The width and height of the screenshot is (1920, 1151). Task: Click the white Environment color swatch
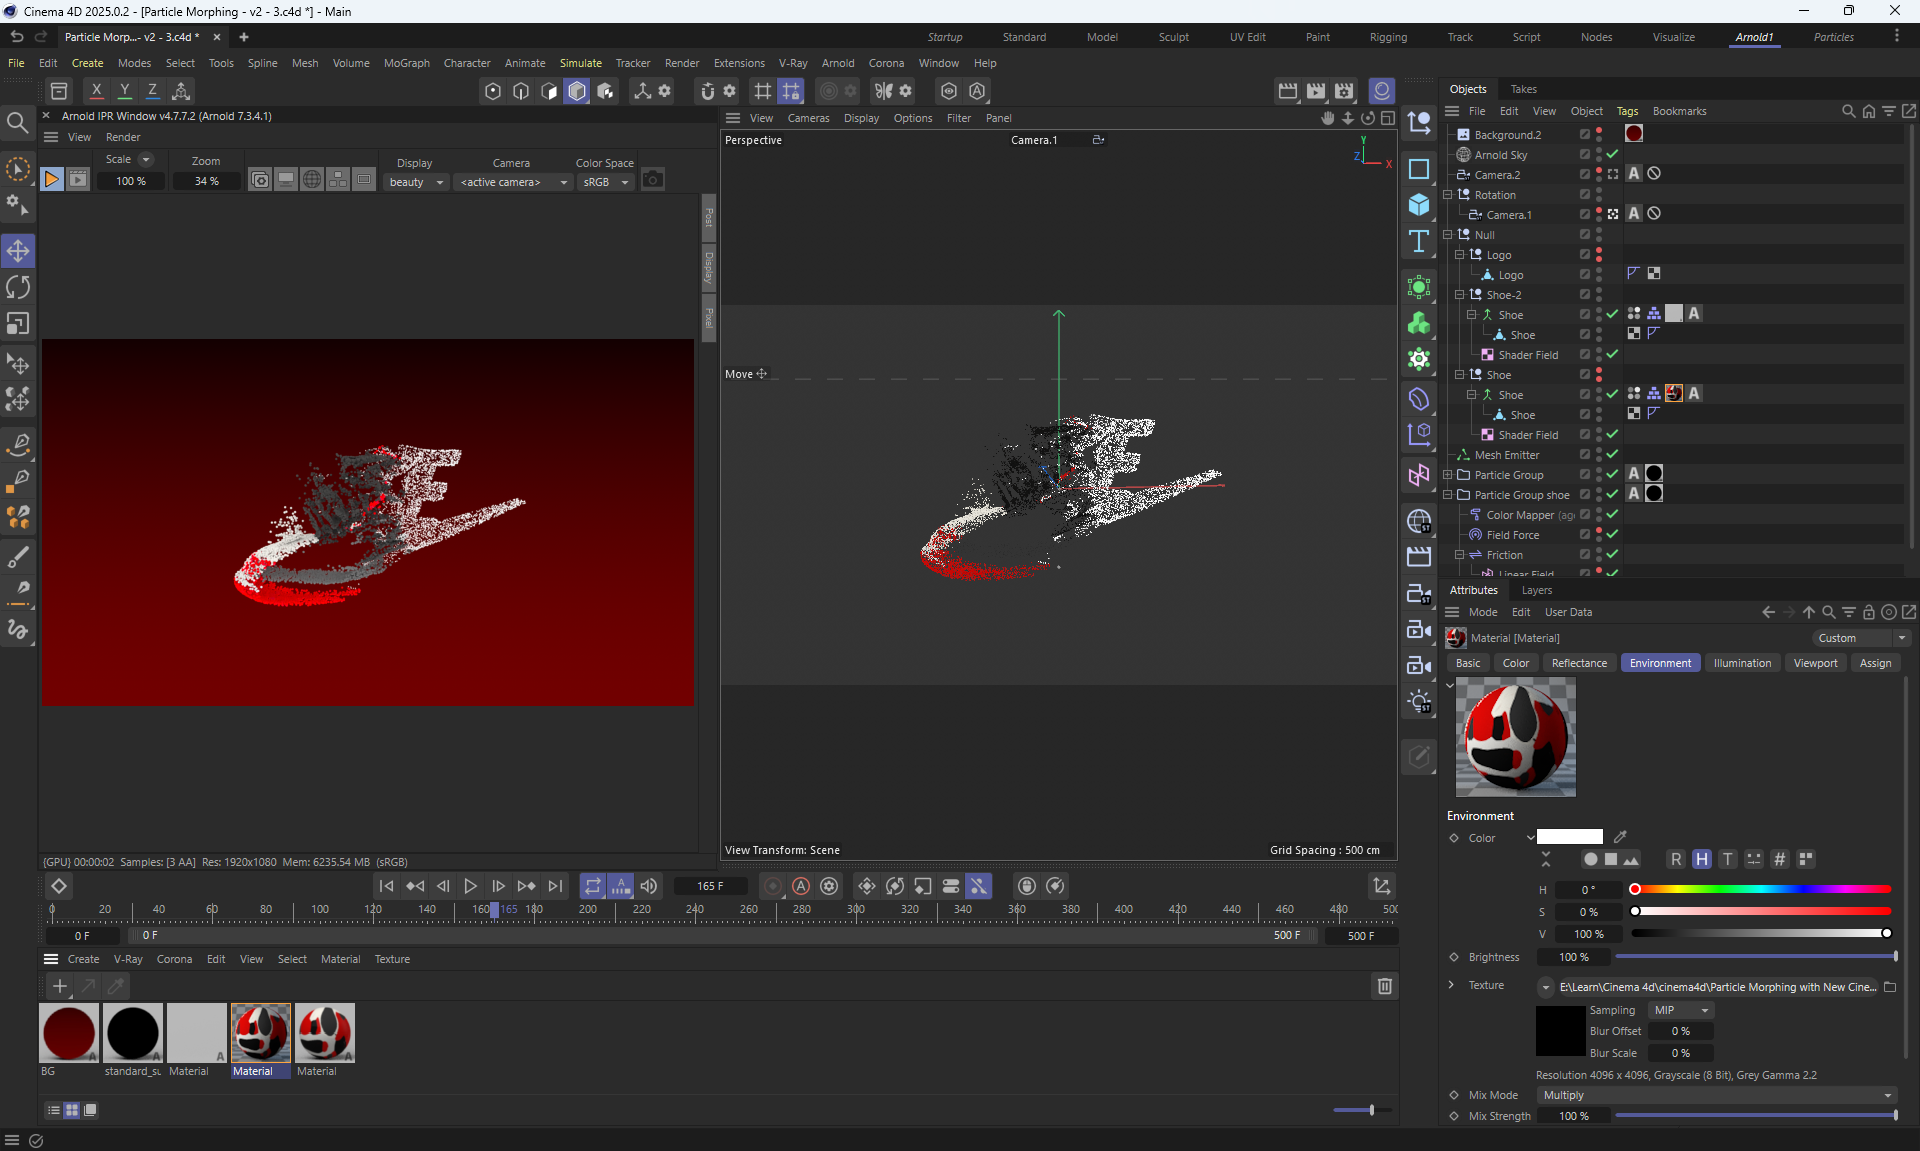(x=1569, y=837)
